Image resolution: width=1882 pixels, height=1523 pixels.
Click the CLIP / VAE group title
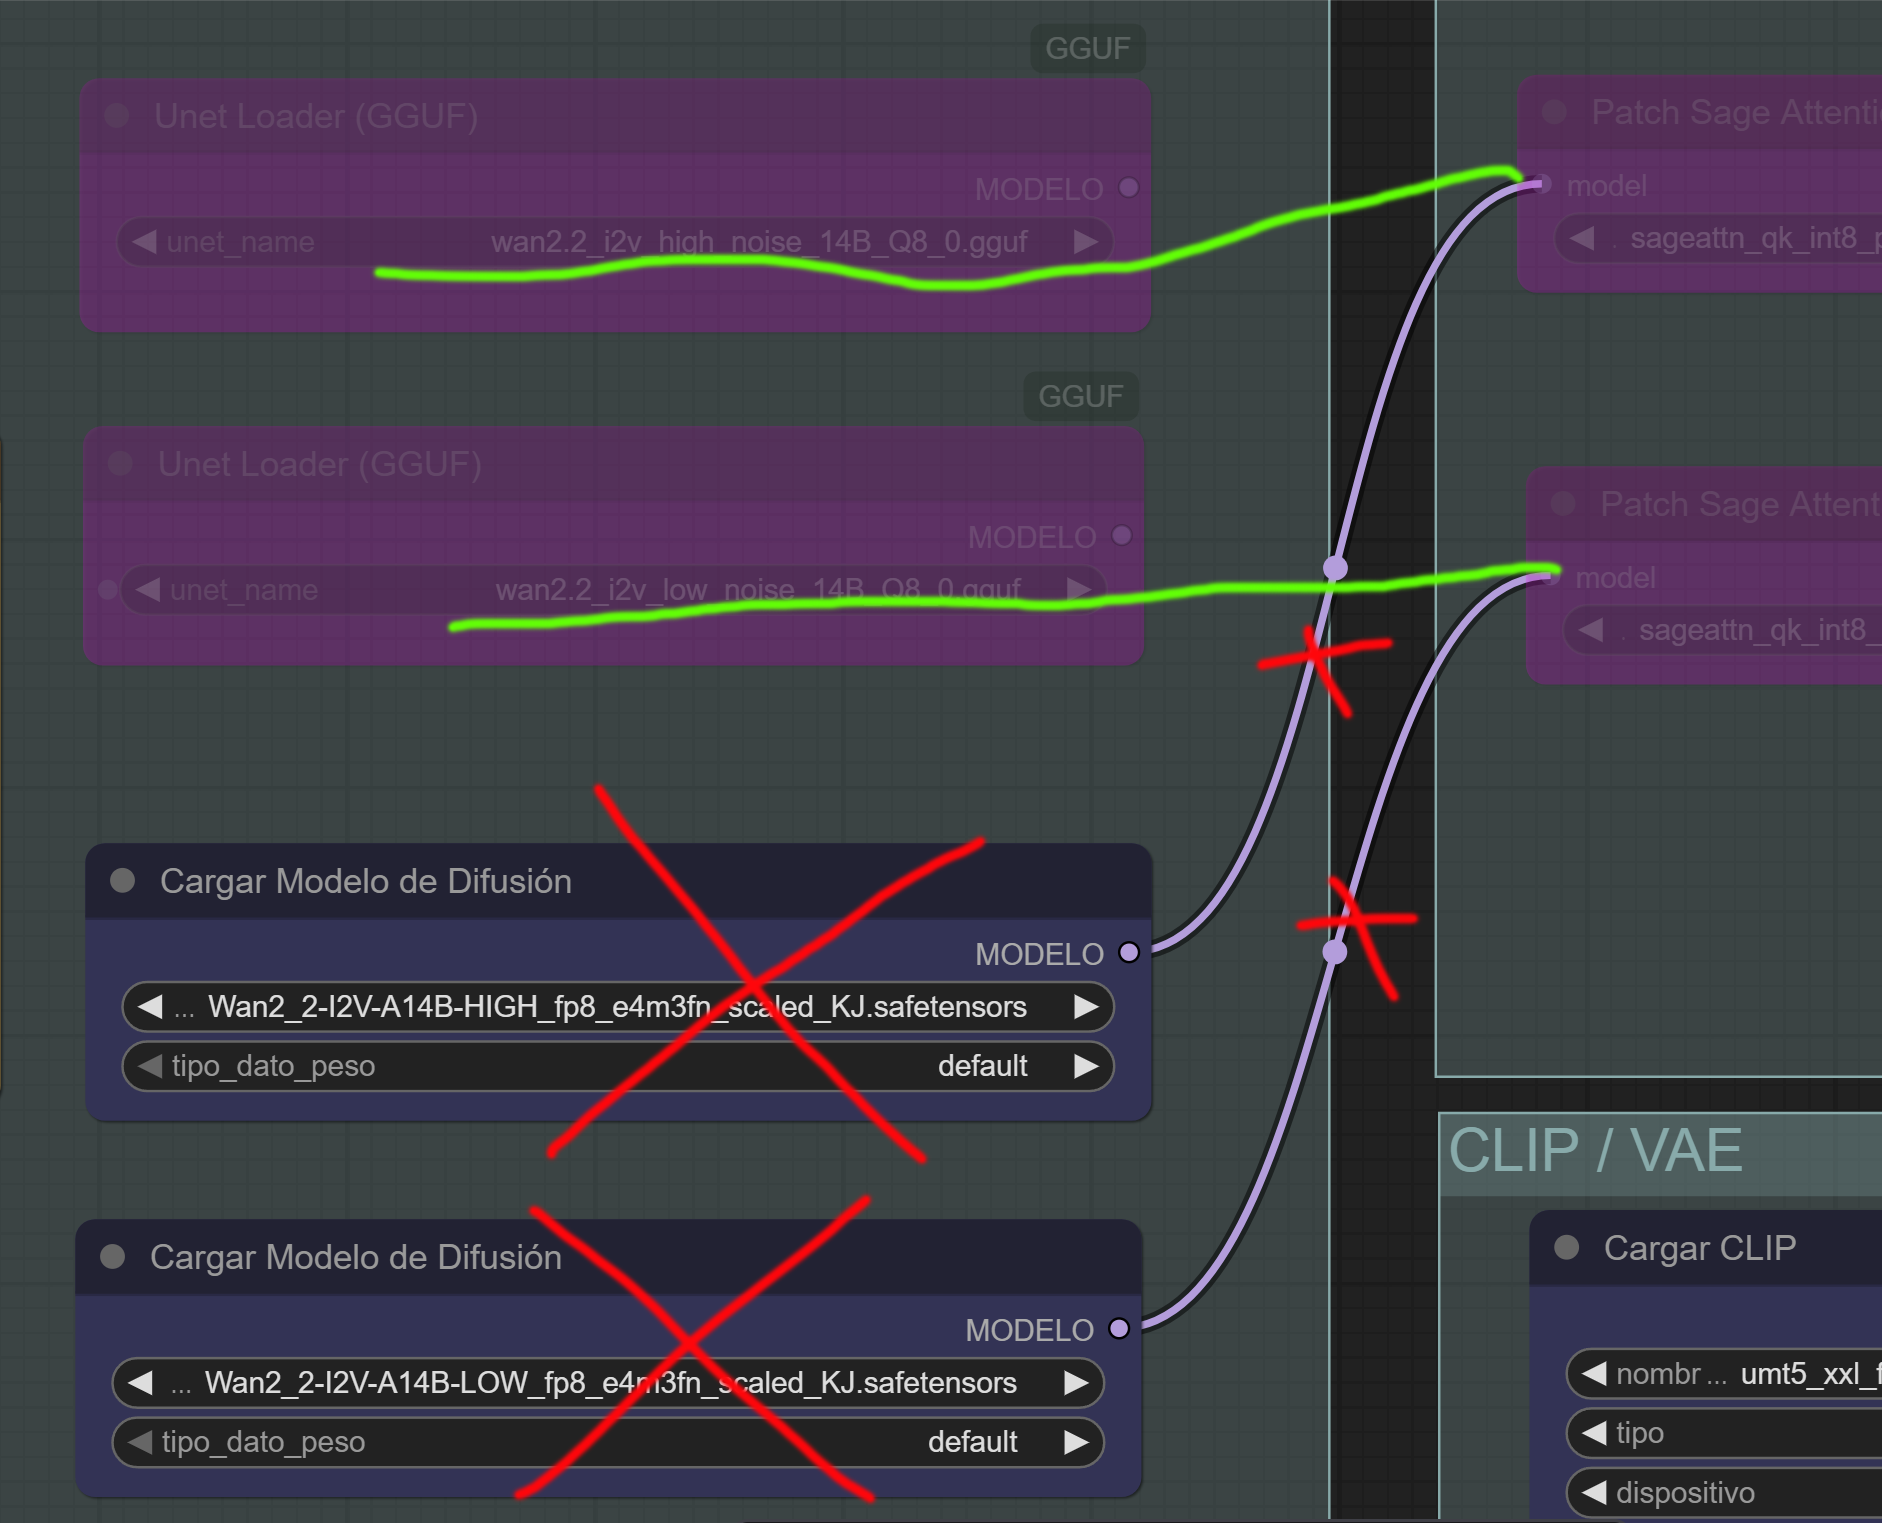[1595, 1151]
